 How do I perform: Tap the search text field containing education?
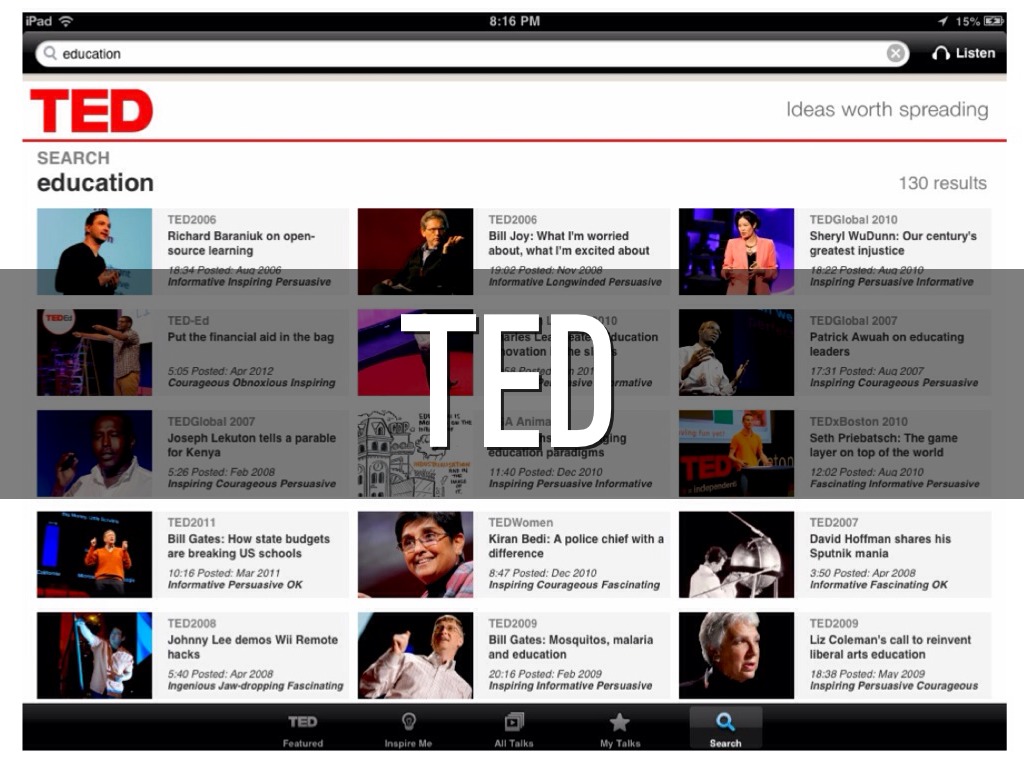(x=460, y=54)
